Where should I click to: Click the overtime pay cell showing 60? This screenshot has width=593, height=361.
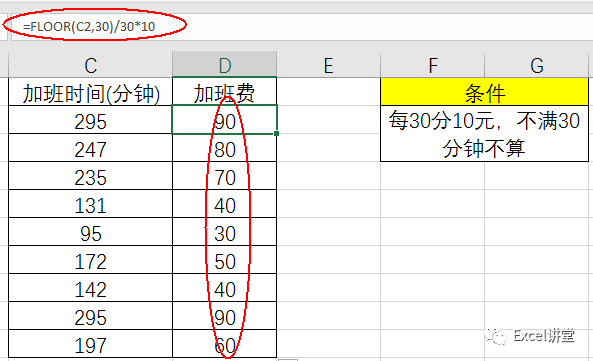(x=225, y=344)
